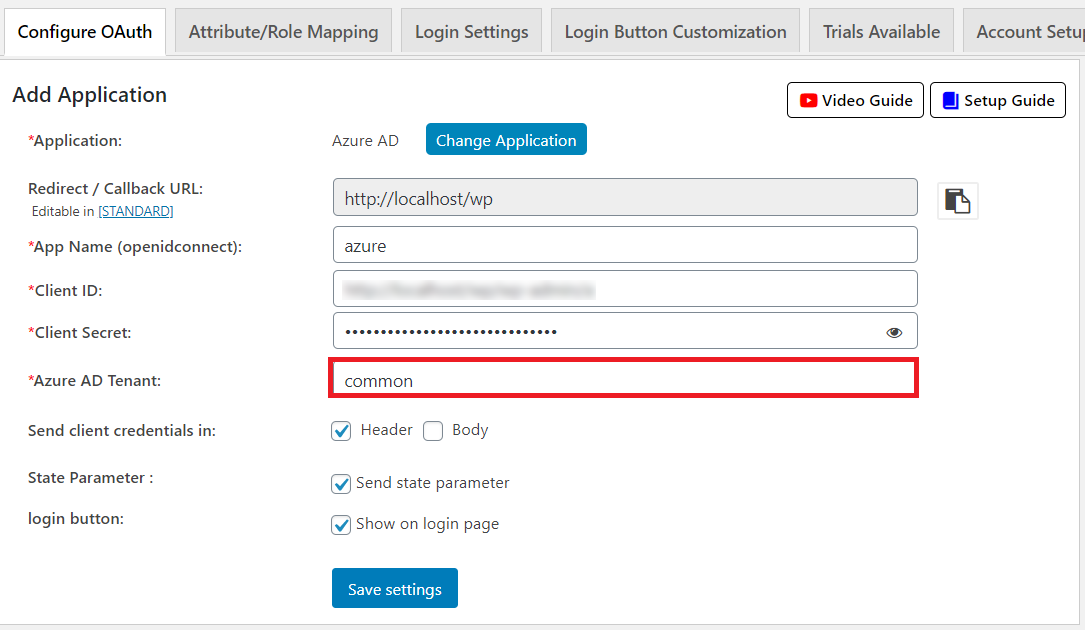Uncheck the Header credentials checkbox
The width and height of the screenshot is (1085, 630).
point(342,431)
